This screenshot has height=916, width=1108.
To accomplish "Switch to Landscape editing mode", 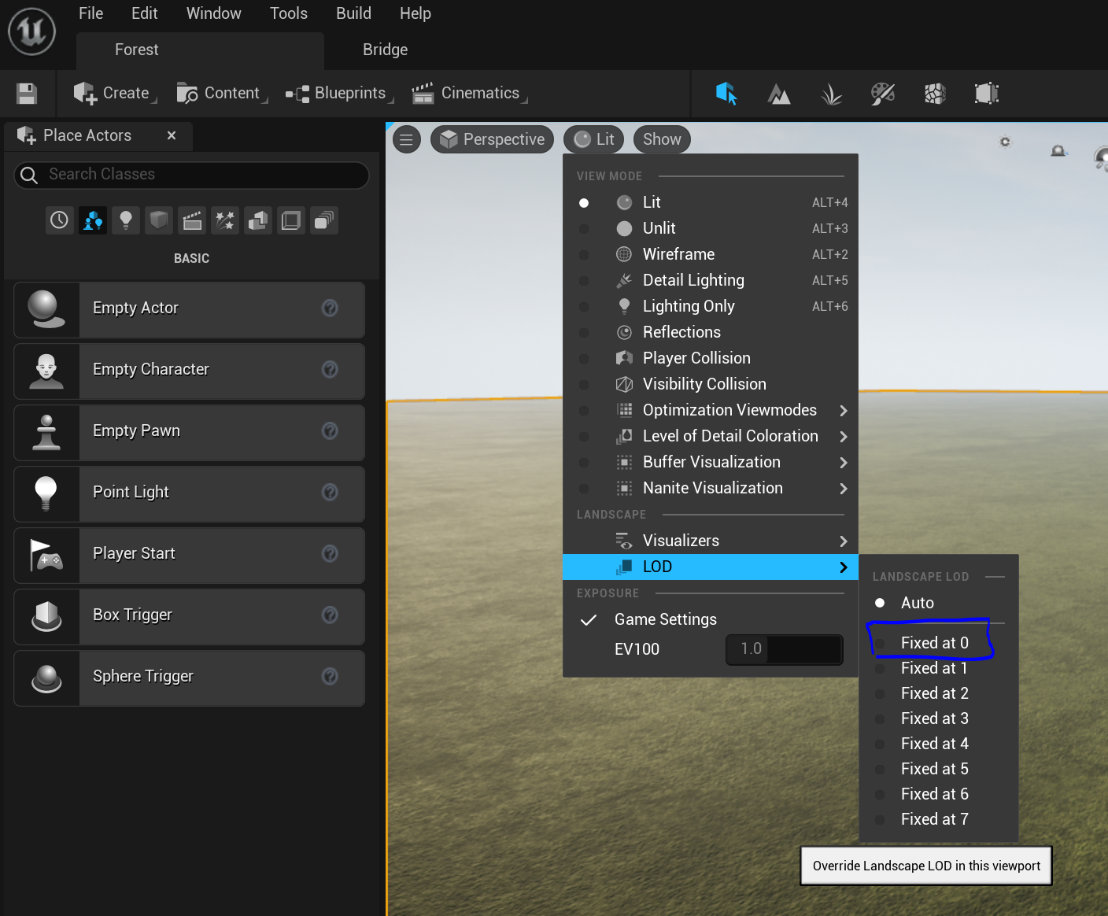I will [x=779, y=93].
